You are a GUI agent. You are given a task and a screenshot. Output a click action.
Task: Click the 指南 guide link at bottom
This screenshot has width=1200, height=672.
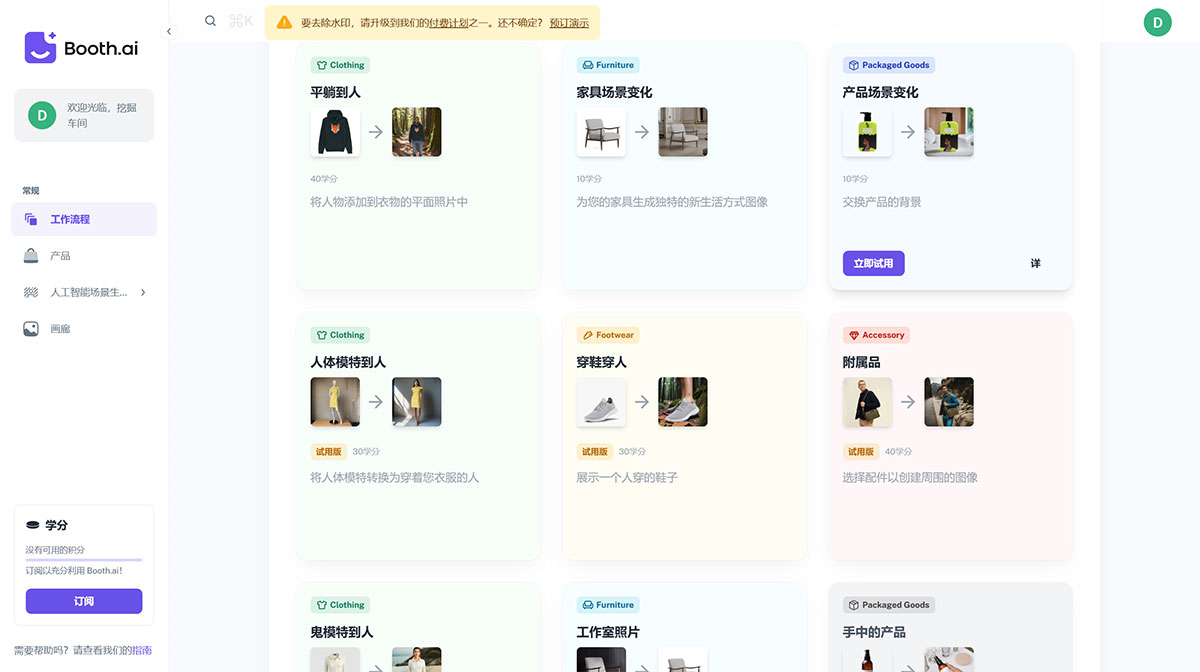[x=141, y=650]
